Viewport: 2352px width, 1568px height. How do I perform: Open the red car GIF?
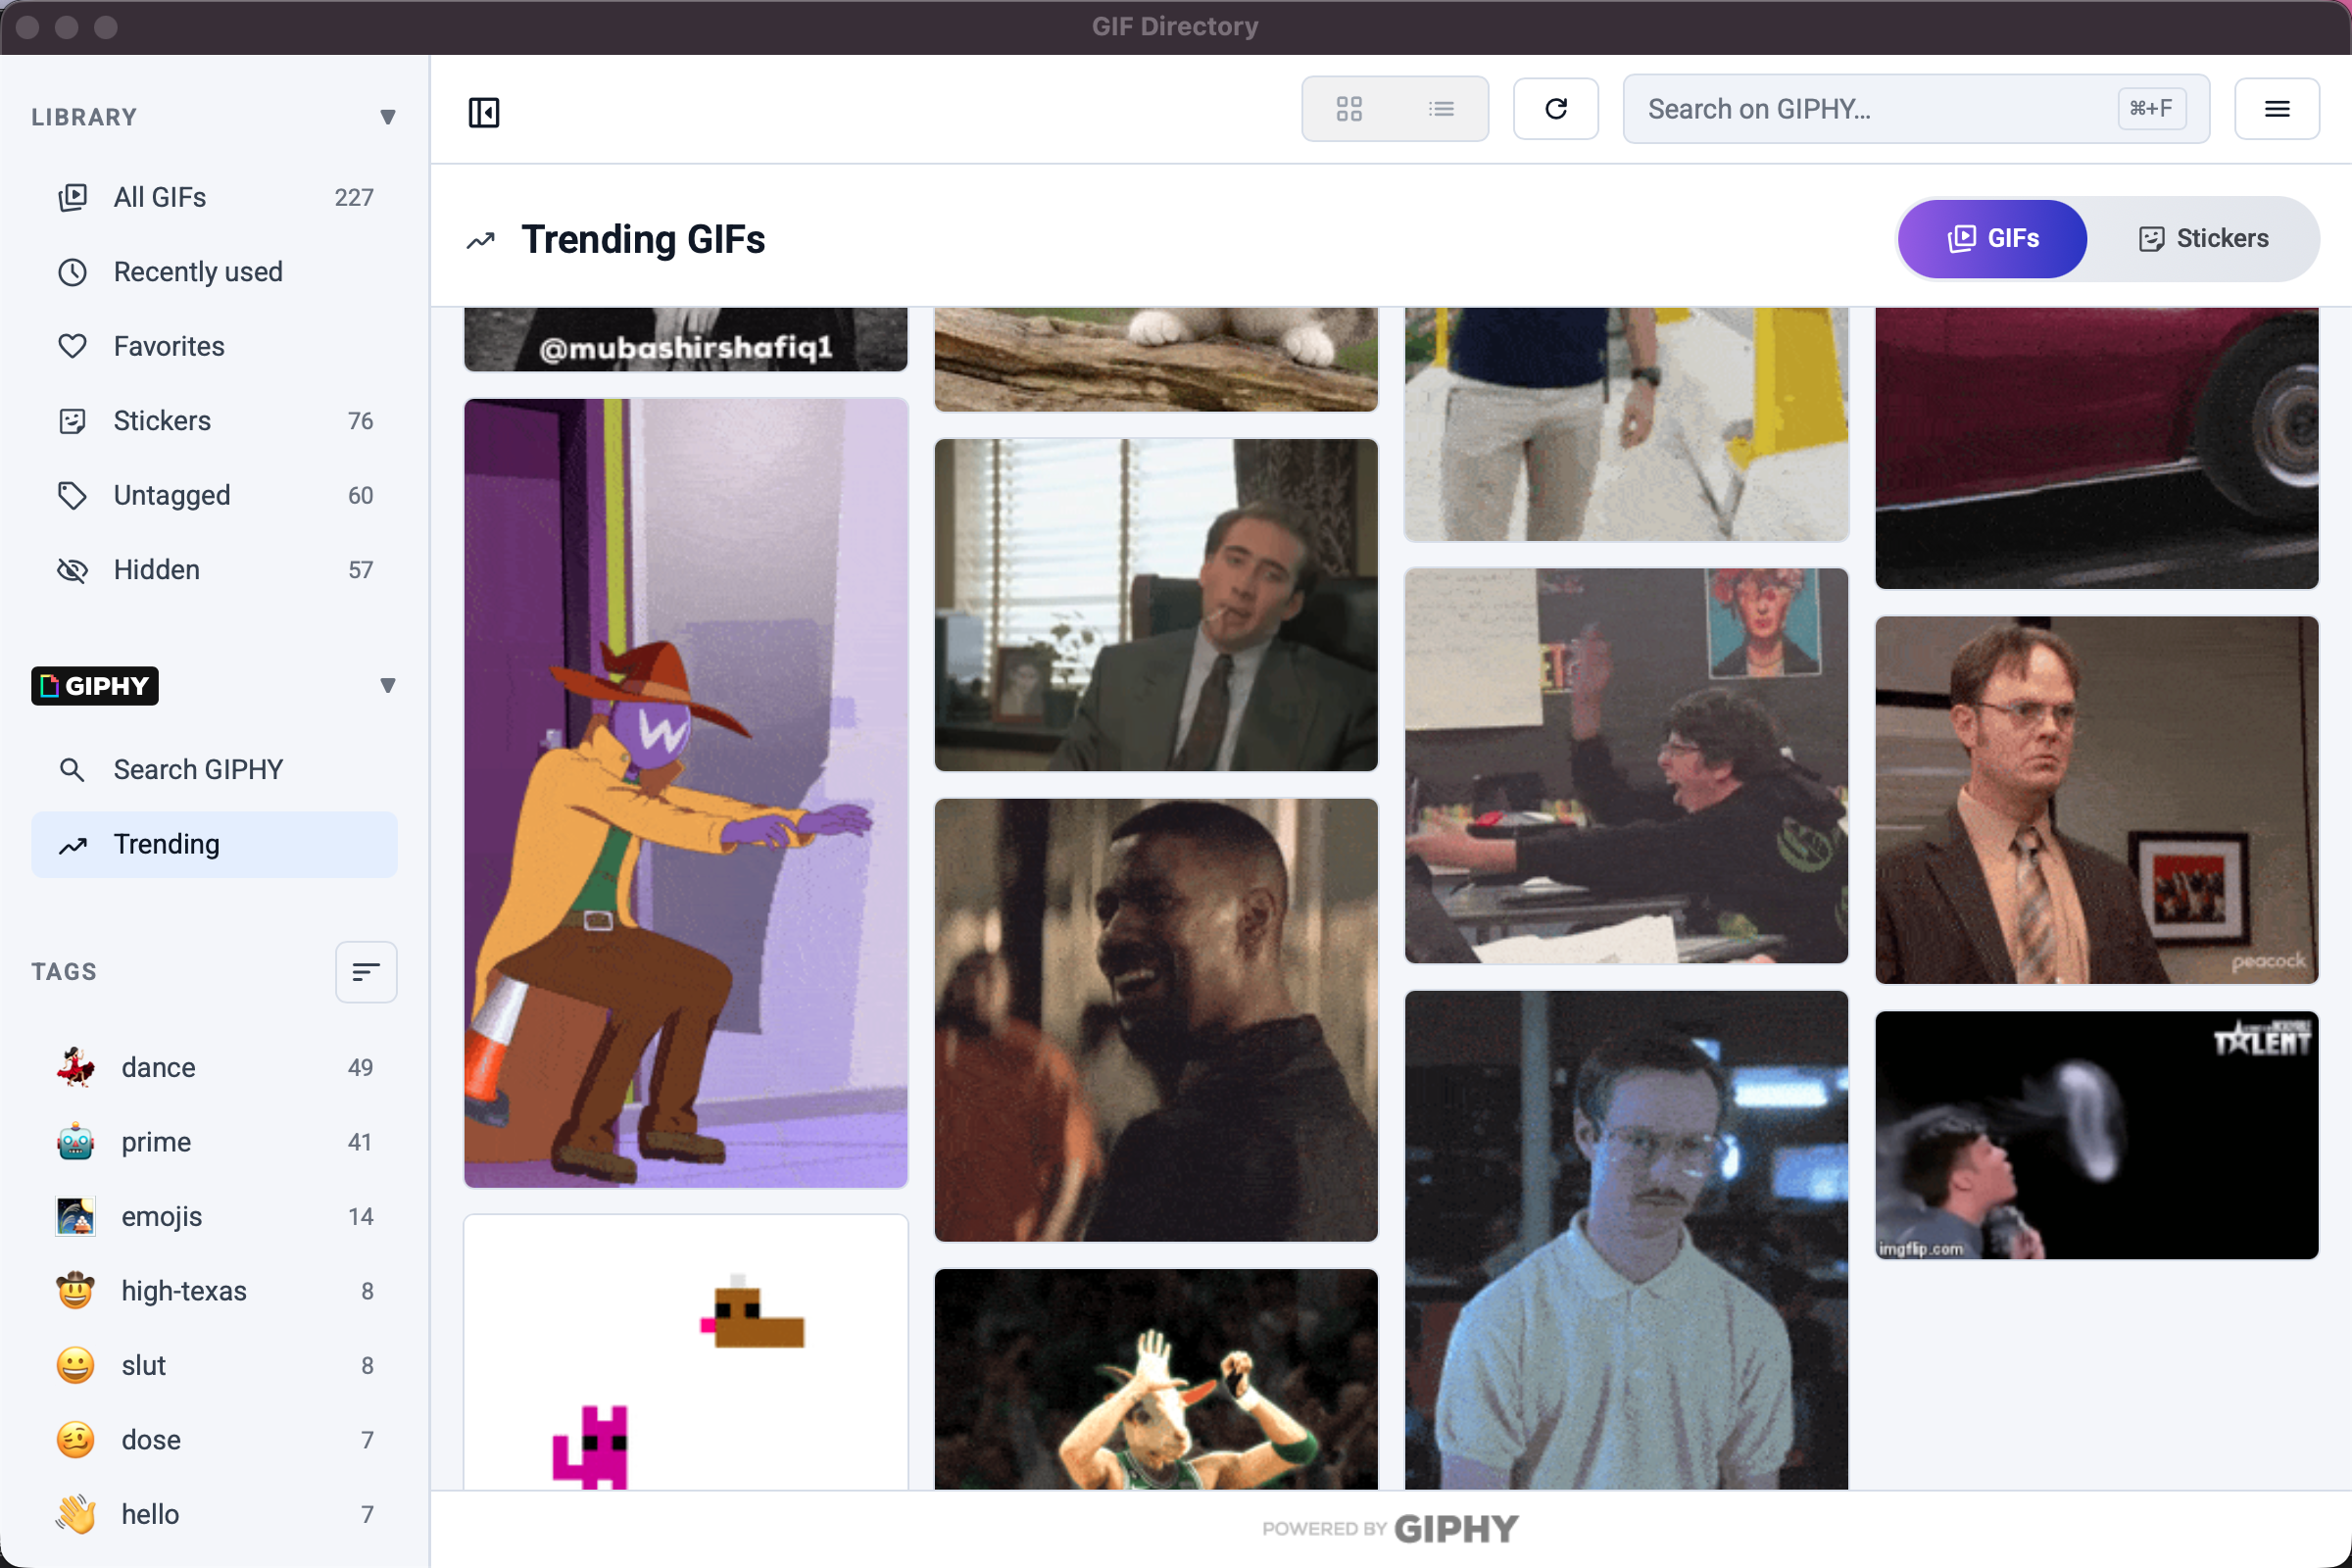point(2096,448)
